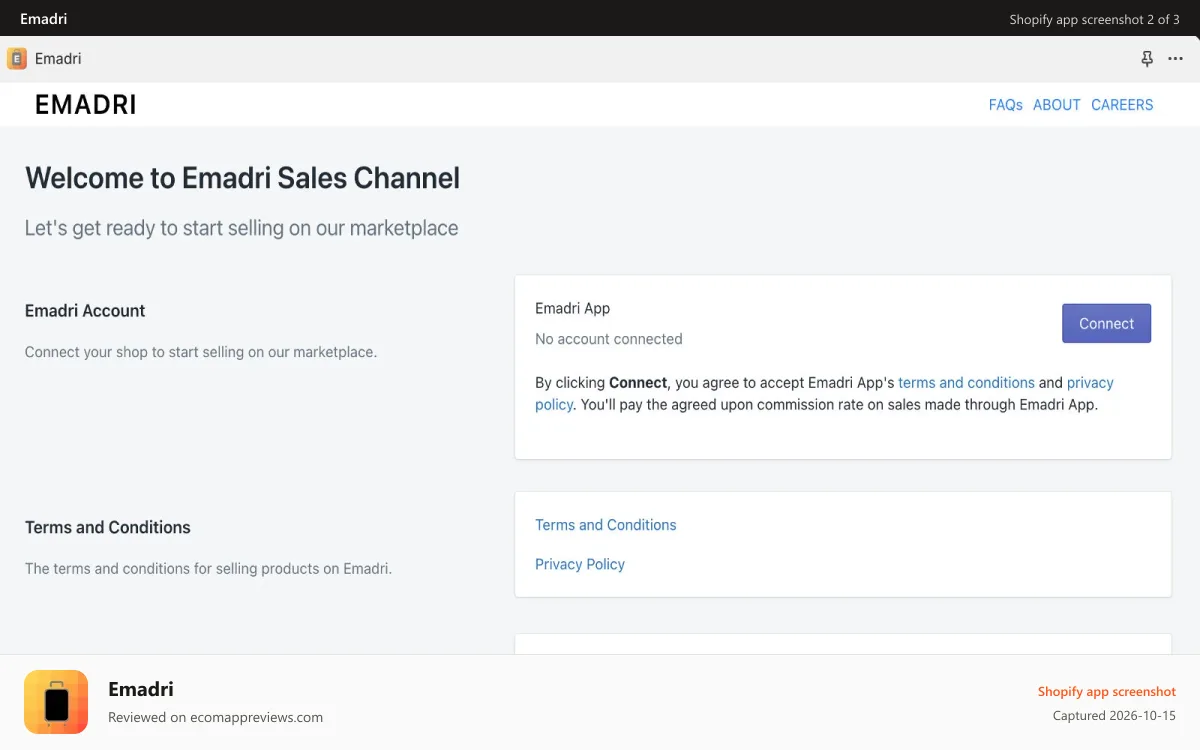Click 'Terms and Conditions' section heading
The image size is (1200, 750).
[x=108, y=527]
